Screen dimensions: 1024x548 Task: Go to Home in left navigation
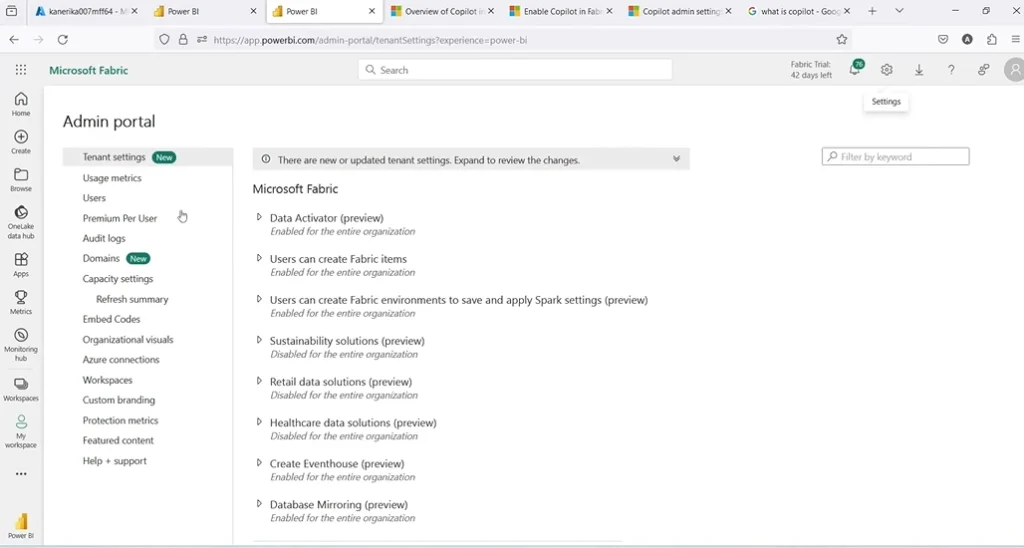click(21, 104)
